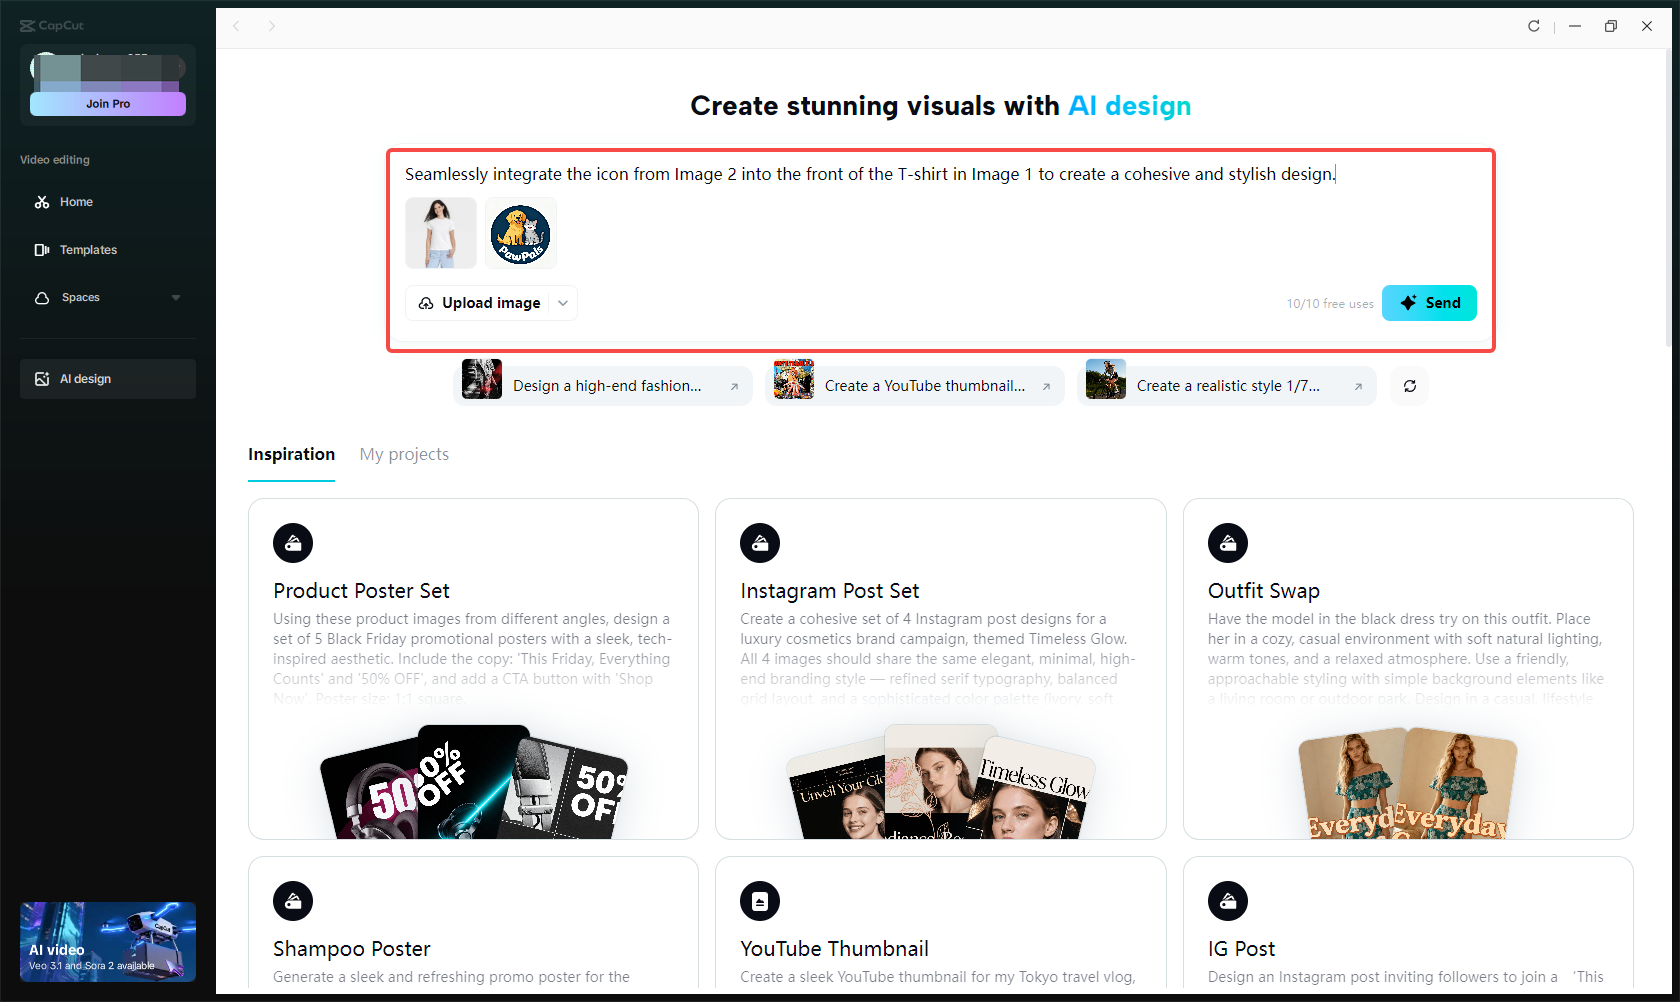Click the Product Poster Set card icon

293,543
